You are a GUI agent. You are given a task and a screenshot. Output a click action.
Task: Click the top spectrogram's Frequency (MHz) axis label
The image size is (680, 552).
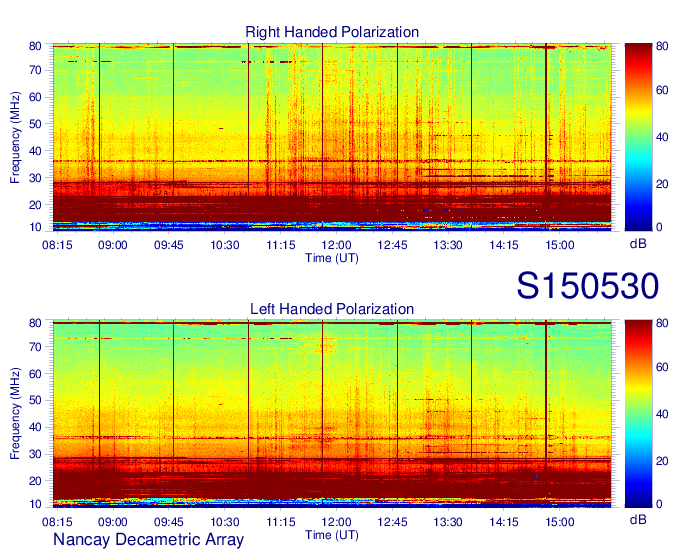(x=15, y=137)
